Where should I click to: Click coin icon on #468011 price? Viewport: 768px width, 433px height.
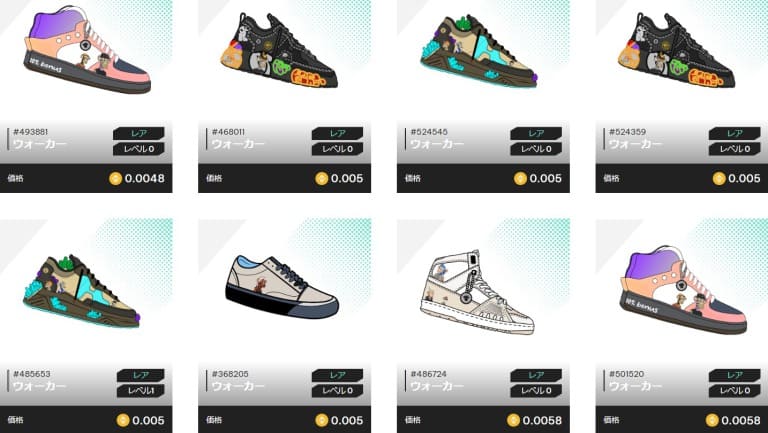coord(321,178)
